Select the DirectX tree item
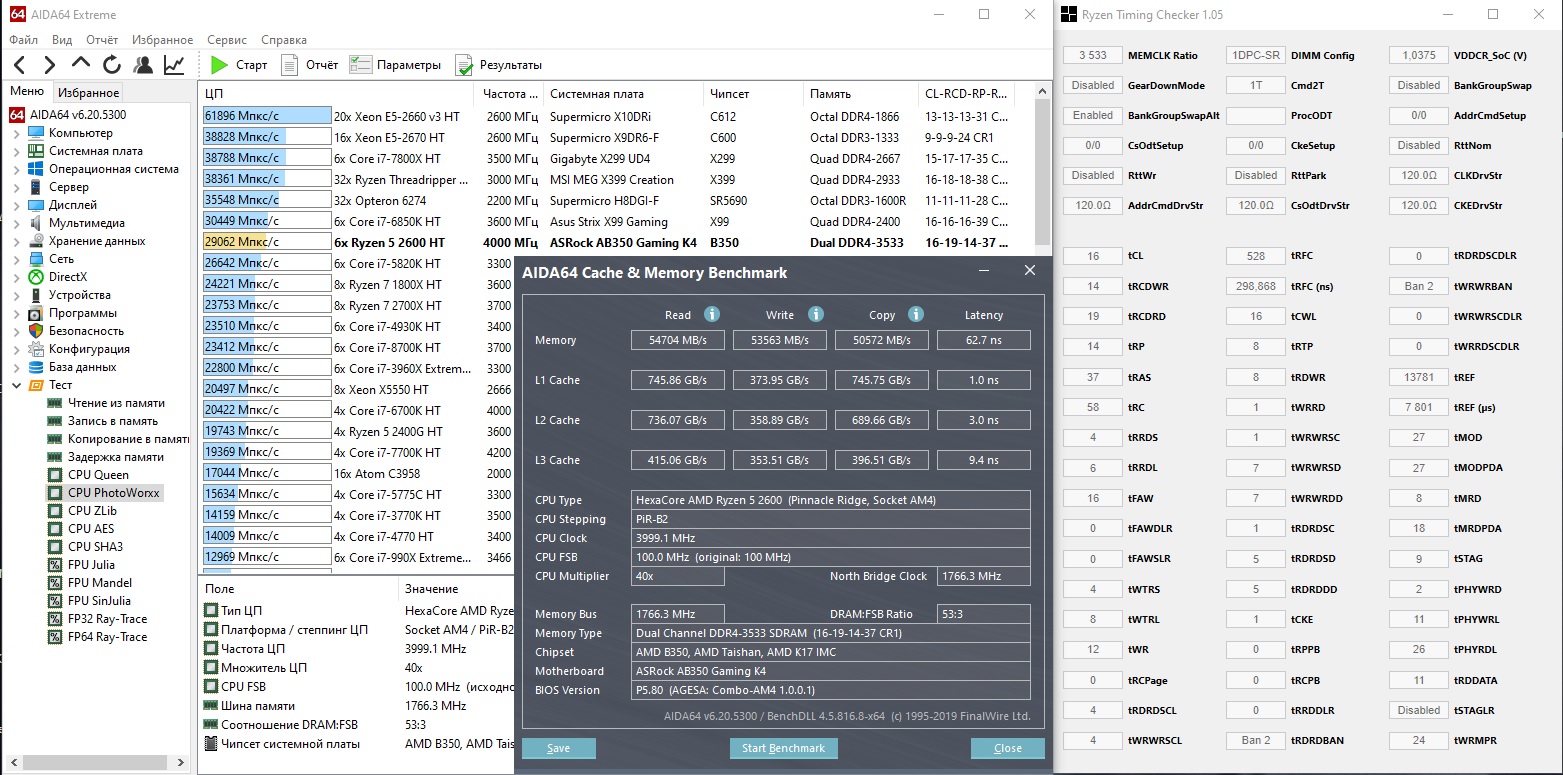 click(57, 277)
